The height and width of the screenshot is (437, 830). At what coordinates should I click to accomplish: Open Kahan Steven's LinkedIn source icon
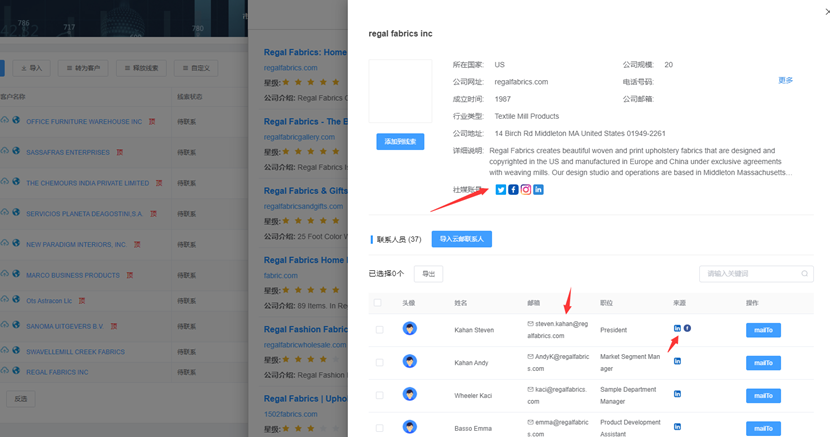(x=677, y=328)
